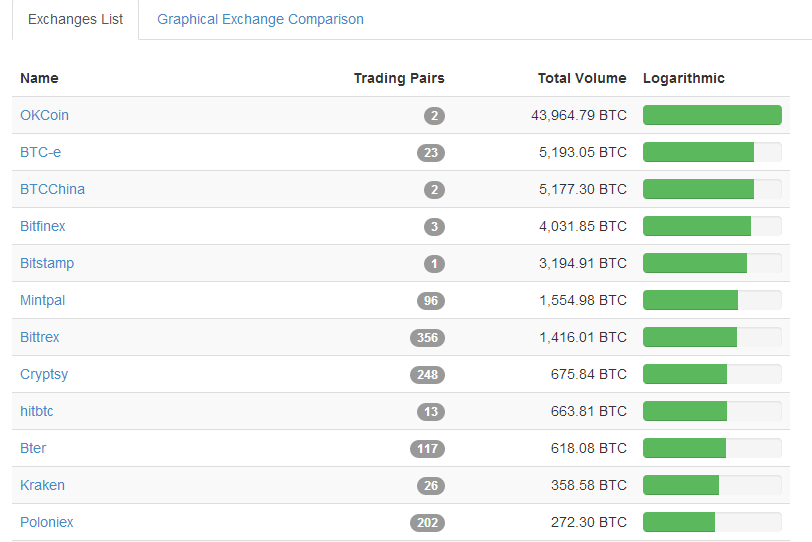Click the BTC-e logarithmic volume bar
Image resolution: width=812 pixels, height=542 pixels.
[x=712, y=152]
